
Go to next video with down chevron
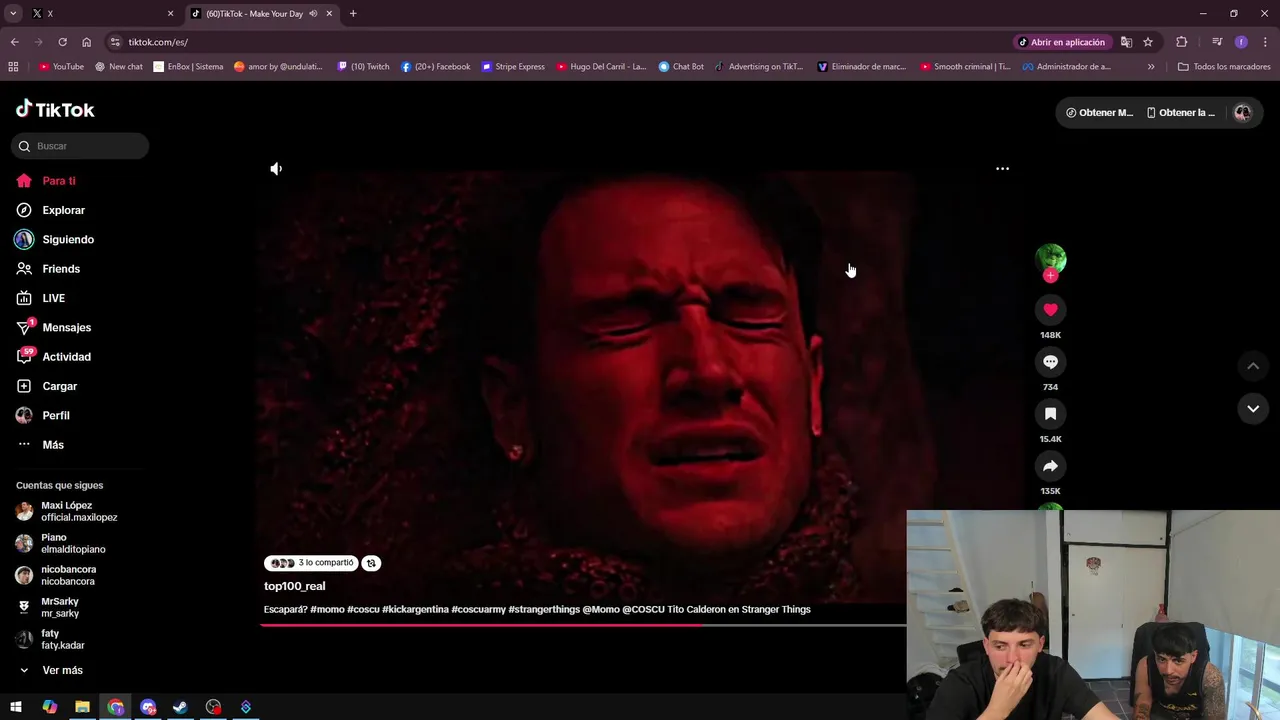(x=1253, y=409)
